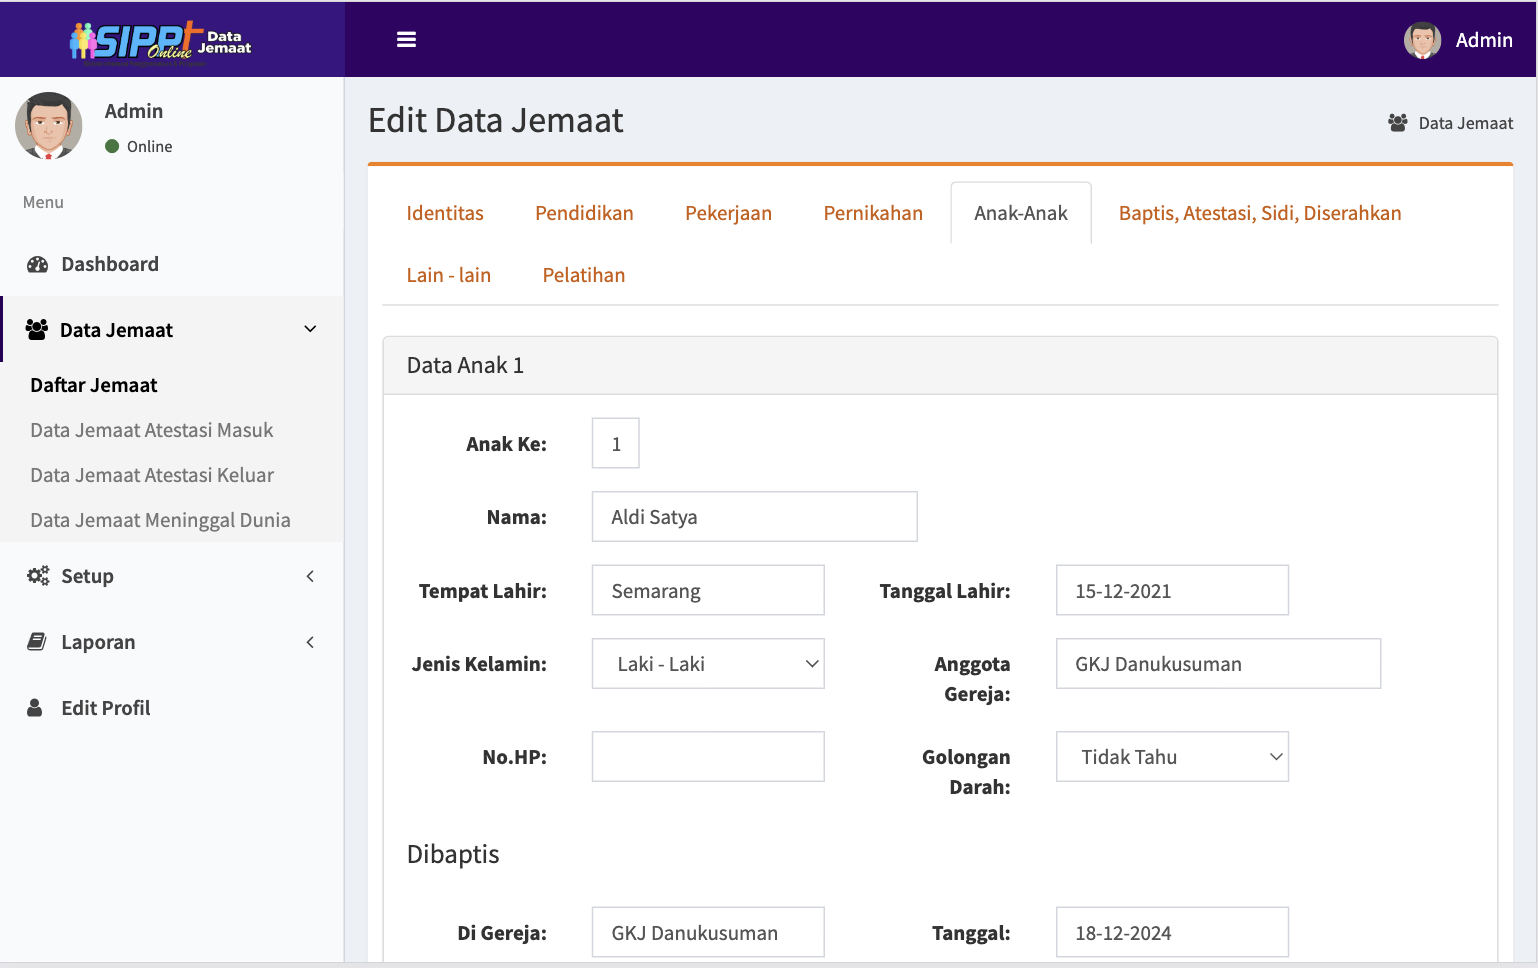Viewport: 1538px width, 968px height.
Task: Click the Data Jemaat breadcrumb link
Action: [x=1464, y=123]
